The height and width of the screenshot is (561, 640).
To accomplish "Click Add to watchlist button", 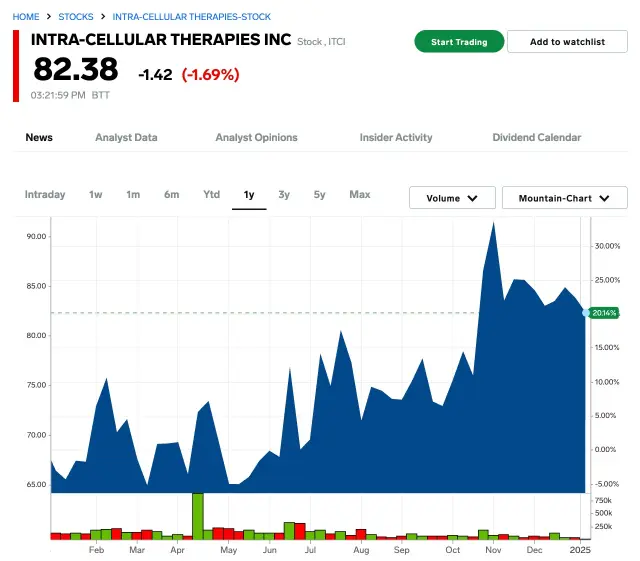I will point(567,42).
